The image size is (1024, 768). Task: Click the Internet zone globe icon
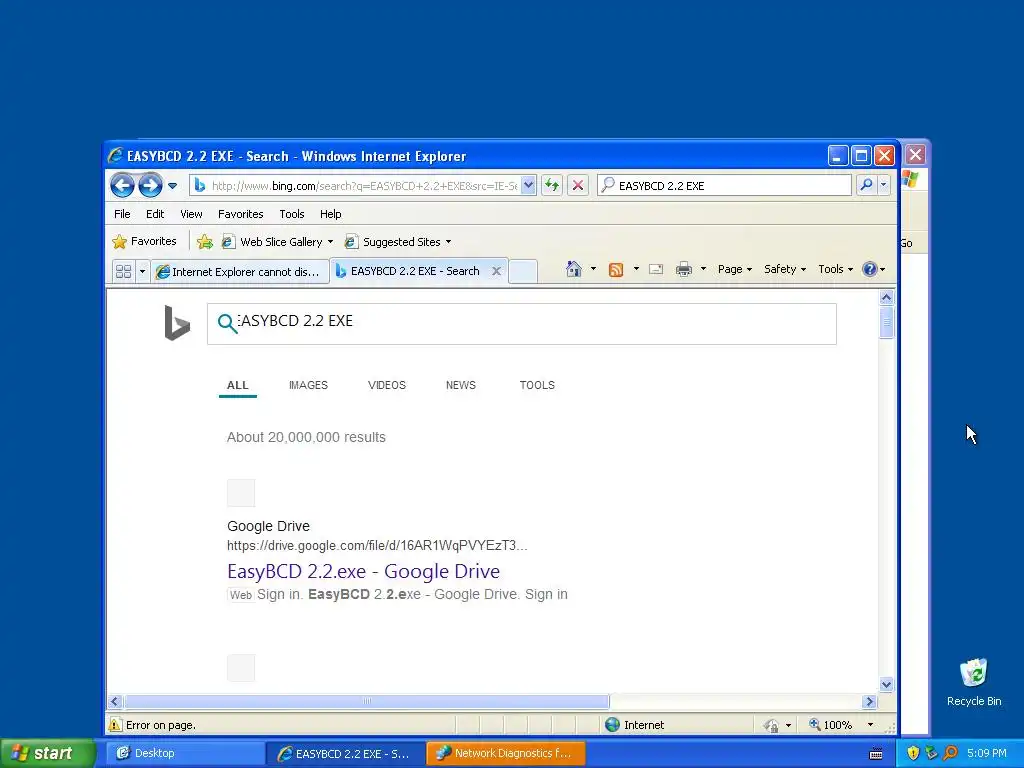(x=612, y=725)
